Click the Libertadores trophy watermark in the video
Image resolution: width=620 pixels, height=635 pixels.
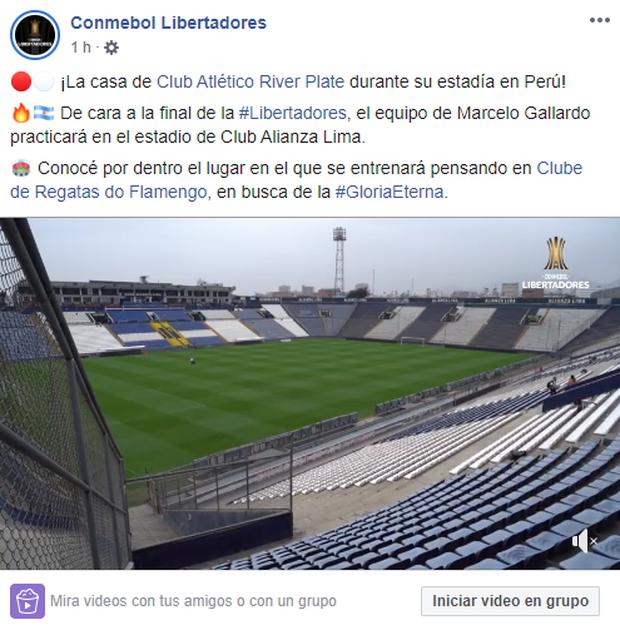(x=556, y=264)
